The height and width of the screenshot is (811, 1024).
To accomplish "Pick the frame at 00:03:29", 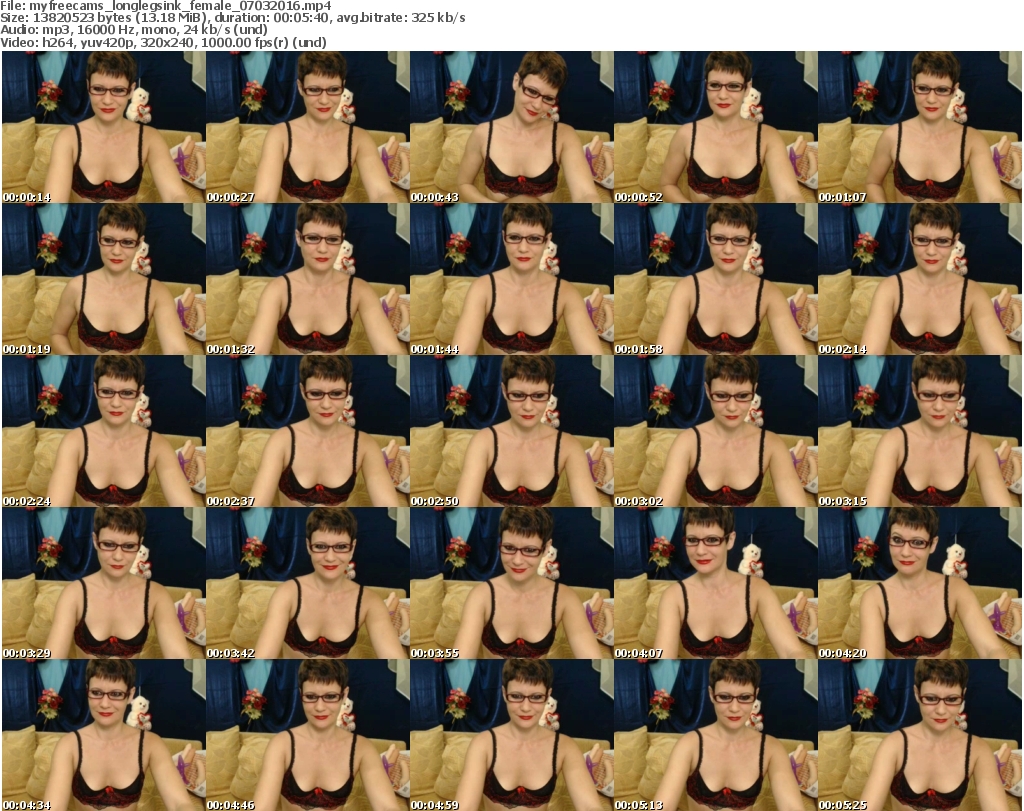I will pyautogui.click(x=104, y=583).
